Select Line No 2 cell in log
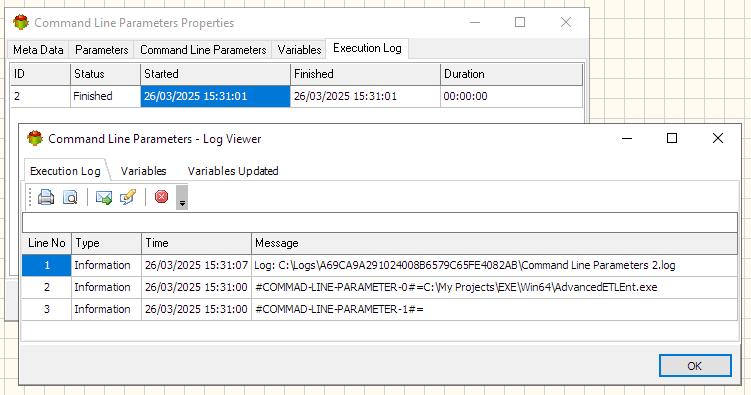The height and width of the screenshot is (395, 751). click(46, 287)
